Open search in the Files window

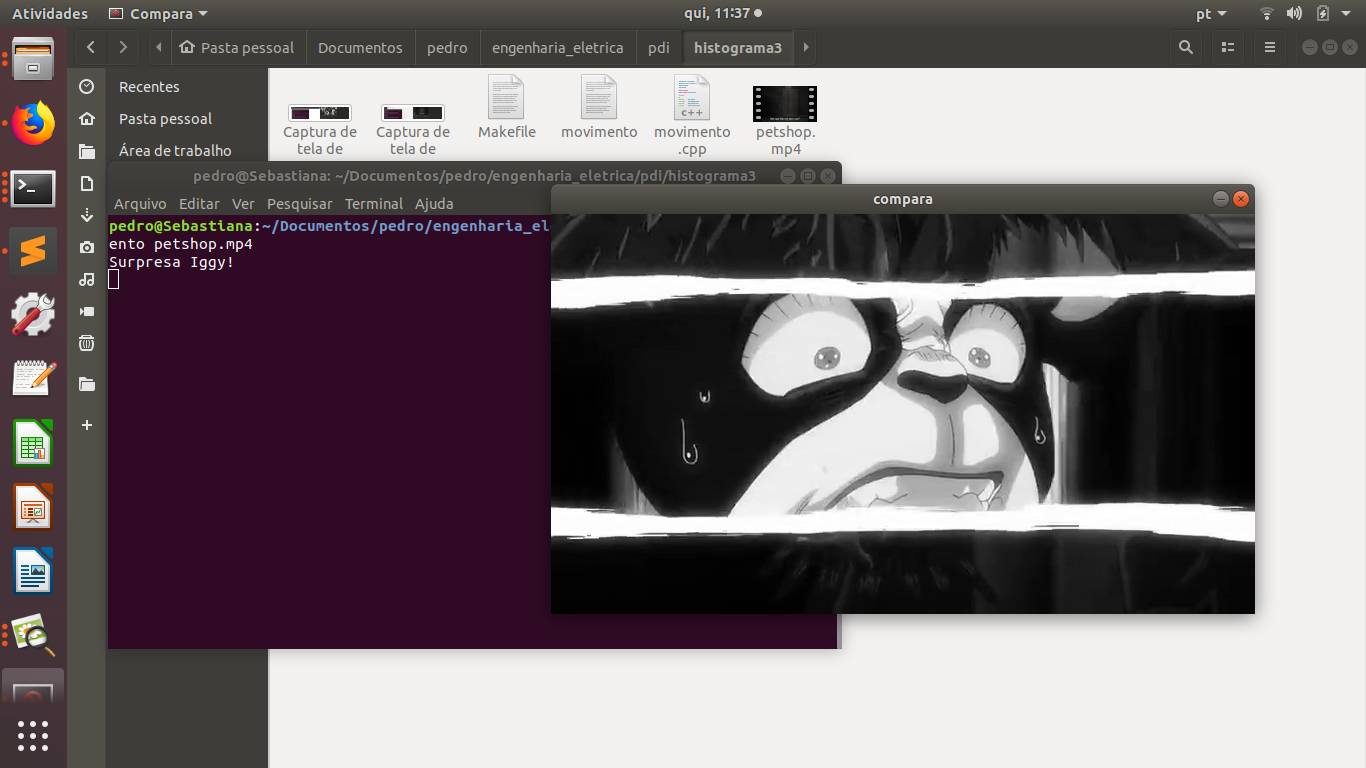pos(1186,47)
